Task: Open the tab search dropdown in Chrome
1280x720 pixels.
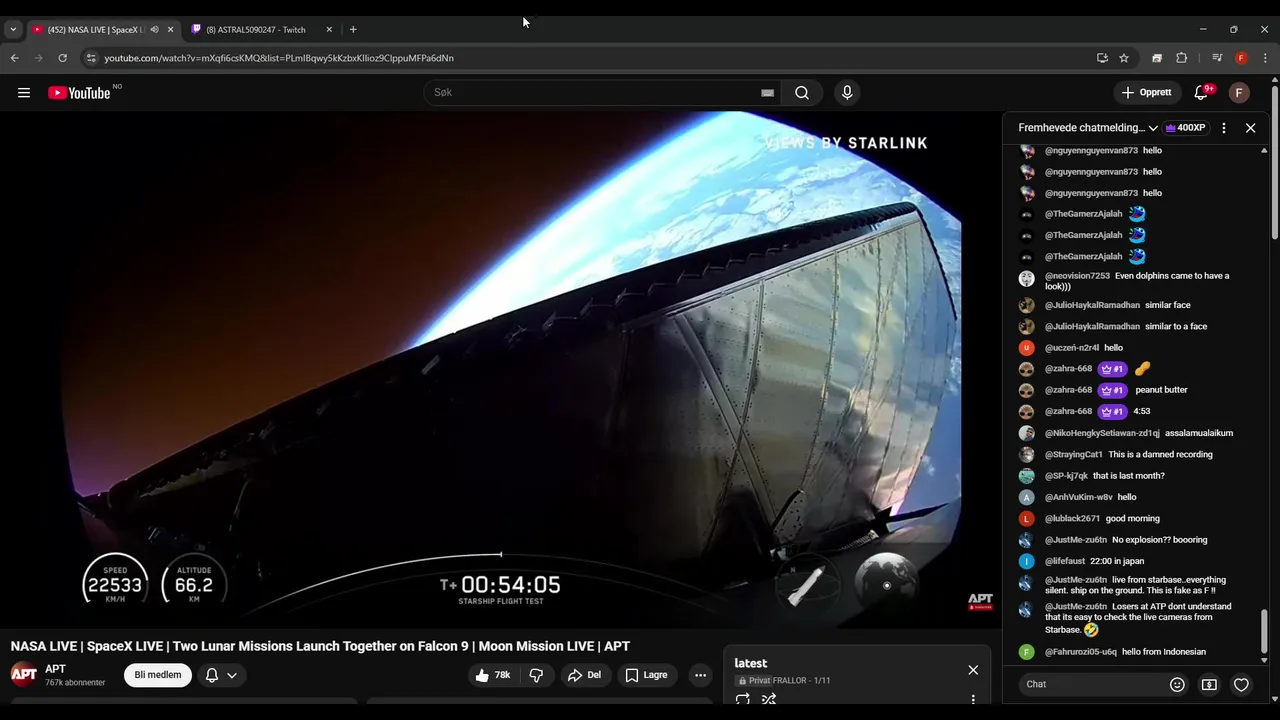Action: point(13,30)
